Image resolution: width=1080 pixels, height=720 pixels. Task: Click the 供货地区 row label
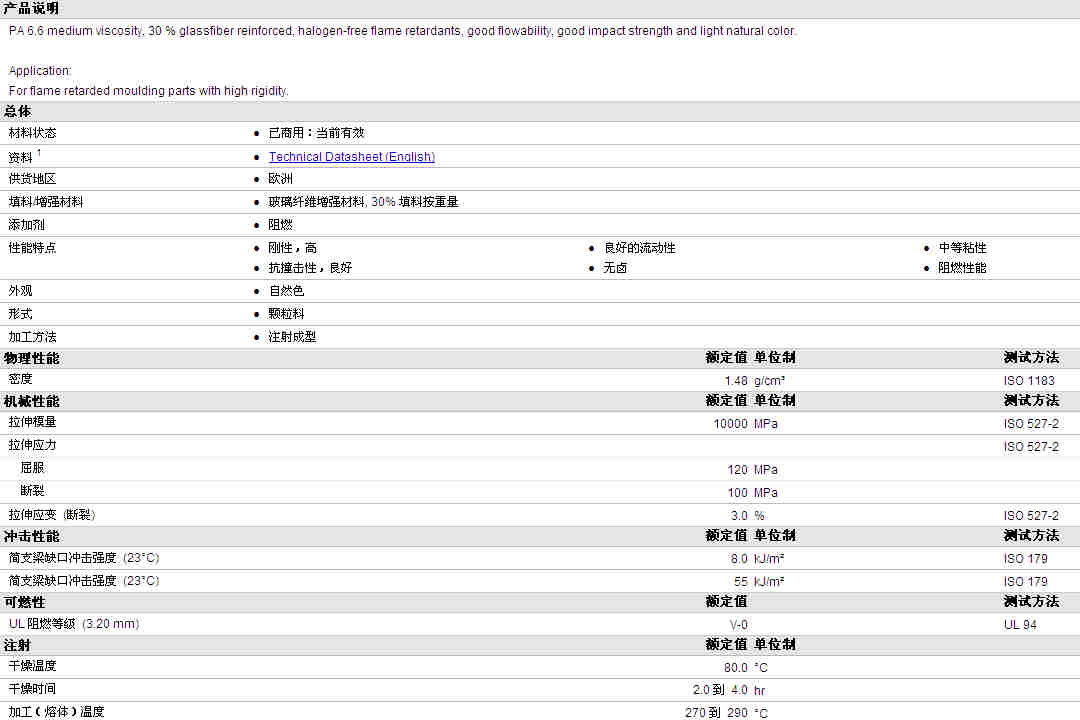coord(32,178)
